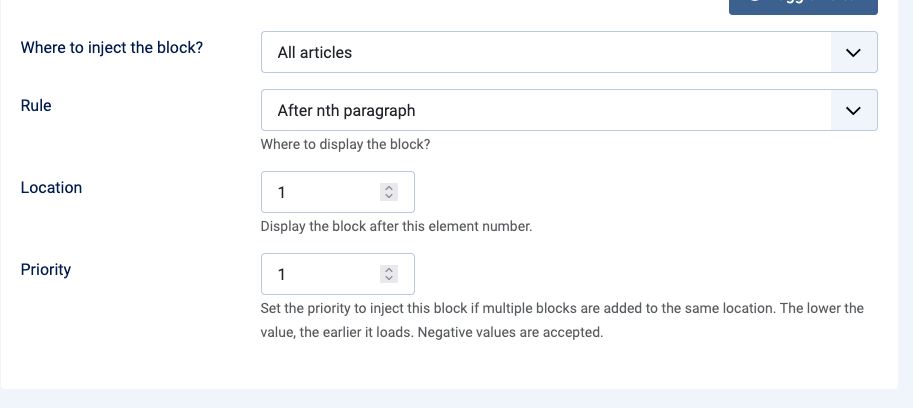Click the empty white panel area below Priority help
This screenshot has width=913, height=408.
(x=450, y=366)
